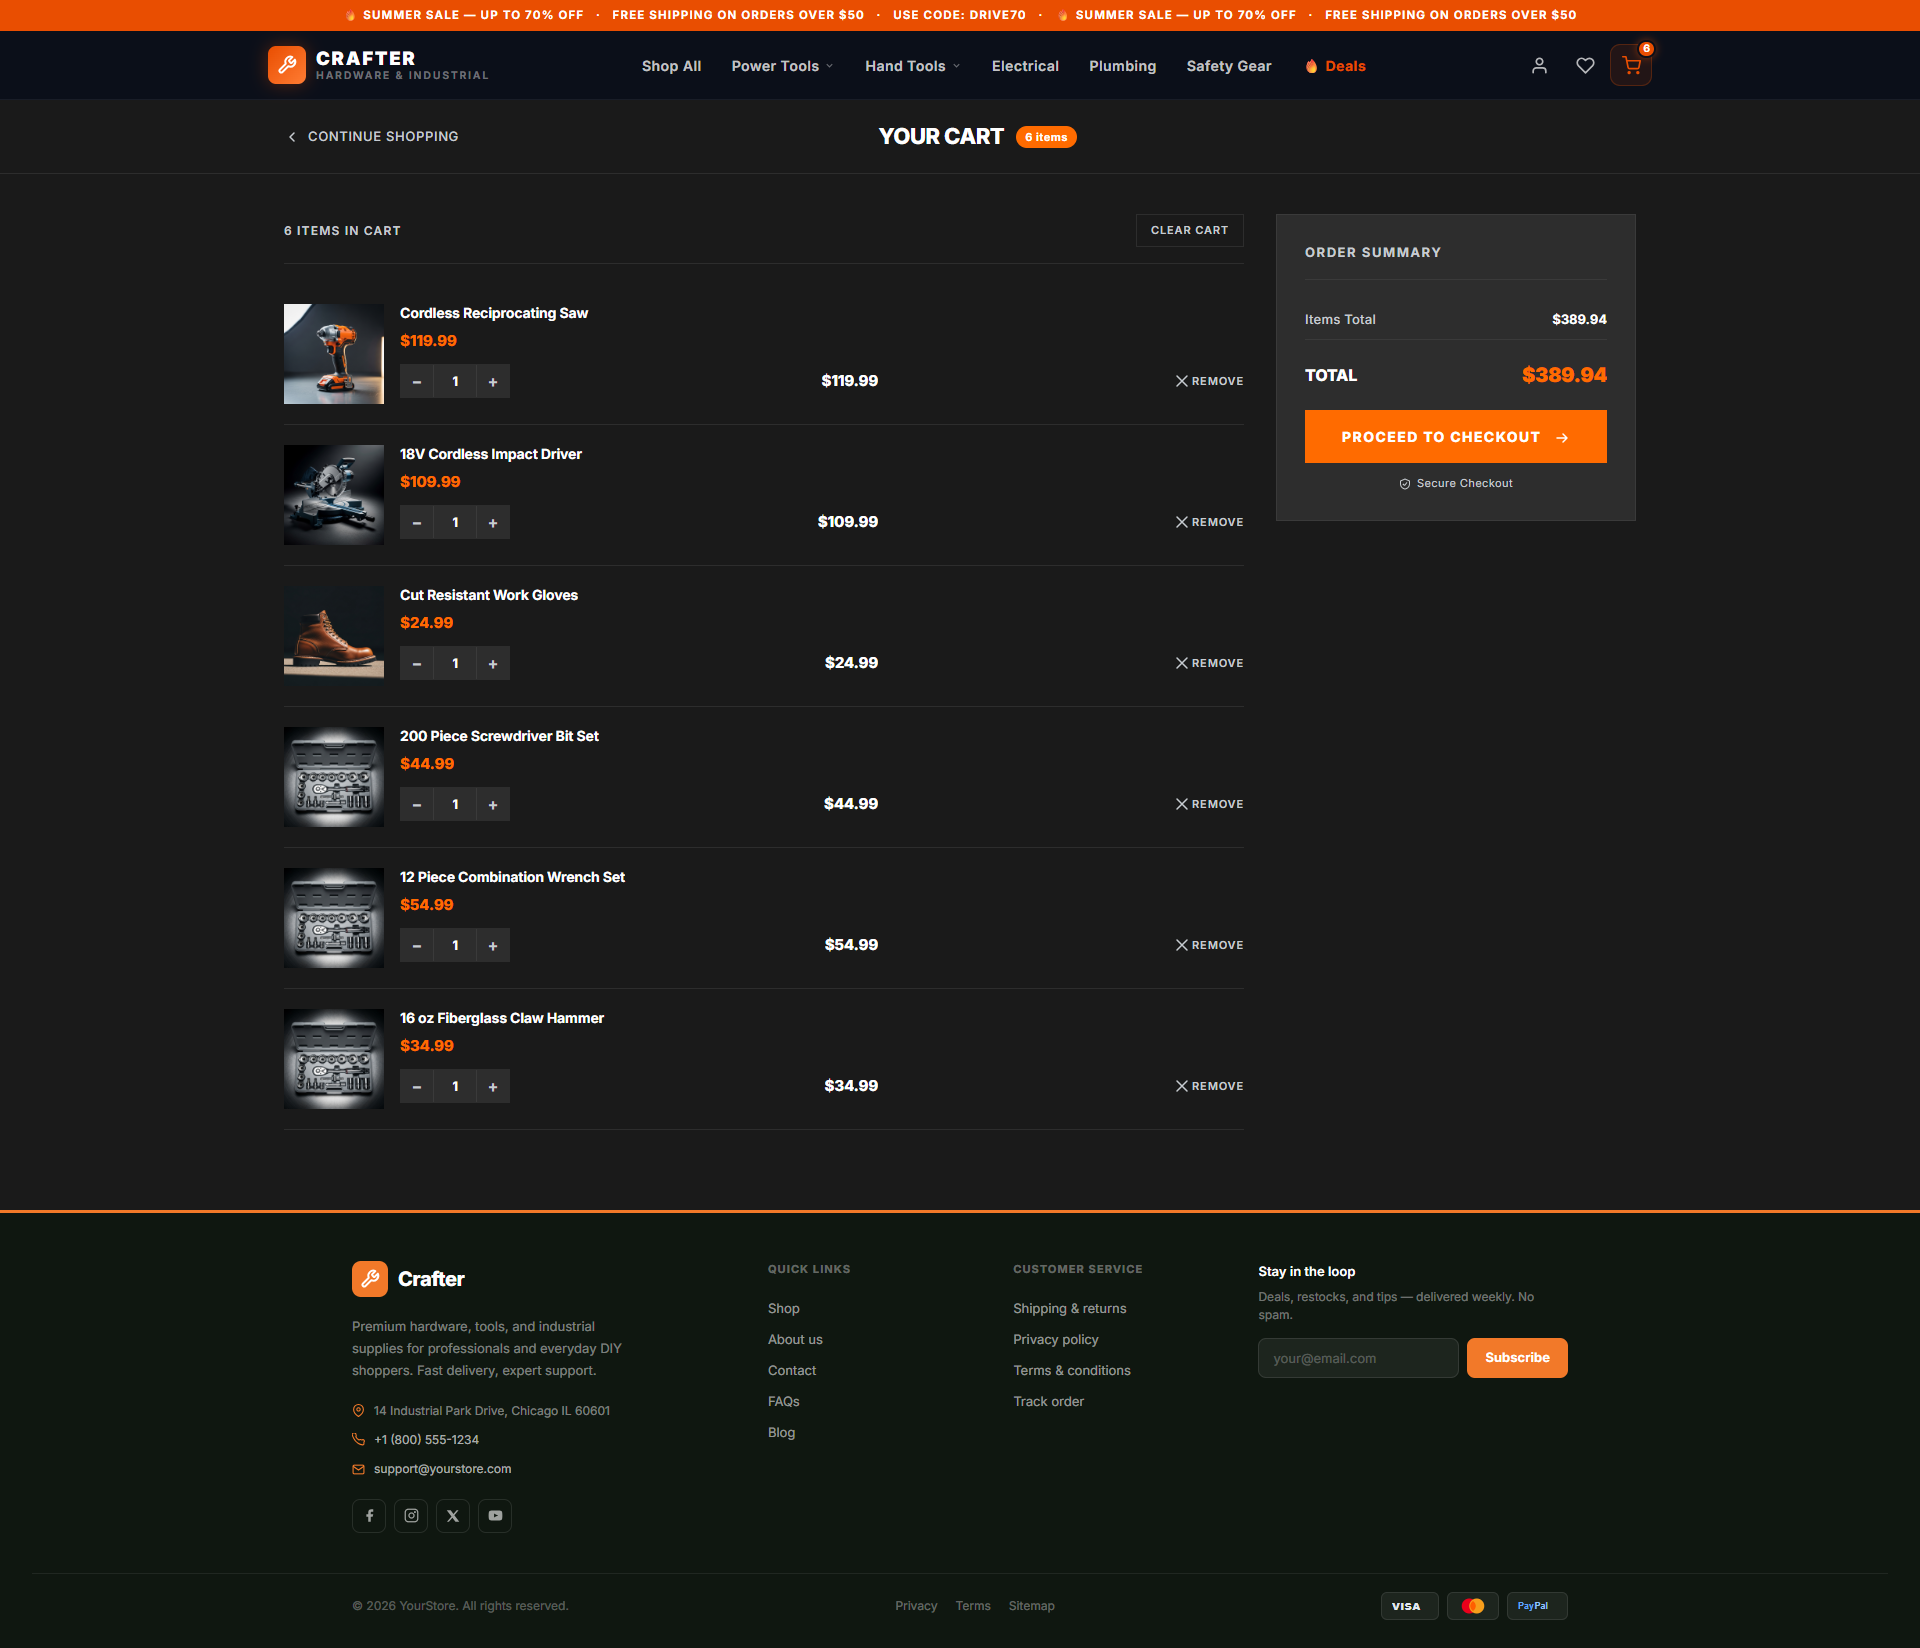Open the X social icon in footer
Viewport: 1920px width, 1648px height.
[x=453, y=1516]
